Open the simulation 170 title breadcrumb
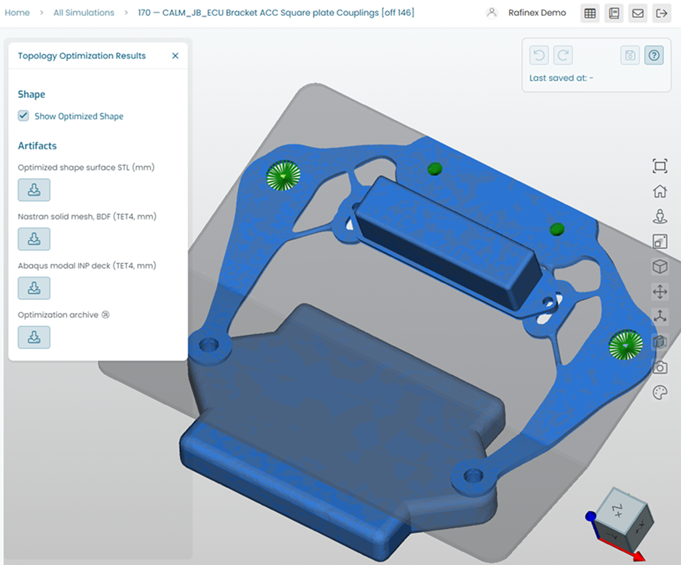The width and height of the screenshot is (681, 565). (x=276, y=13)
